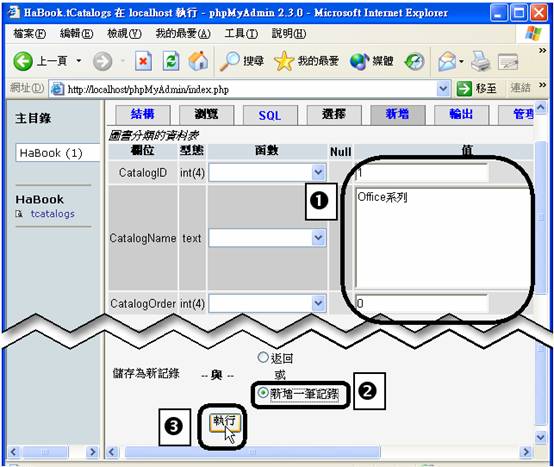Go to the Home page icon

tap(198, 61)
